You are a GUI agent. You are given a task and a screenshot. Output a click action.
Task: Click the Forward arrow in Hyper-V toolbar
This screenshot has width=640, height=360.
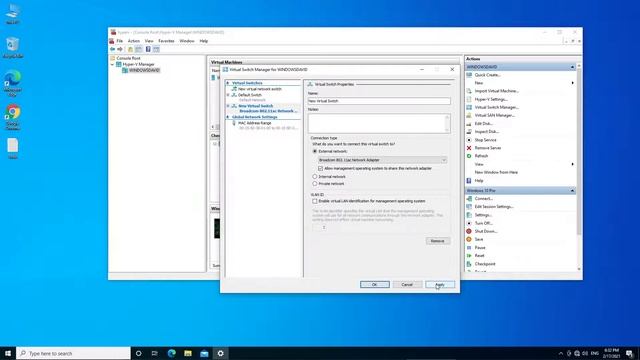[x=120, y=49]
